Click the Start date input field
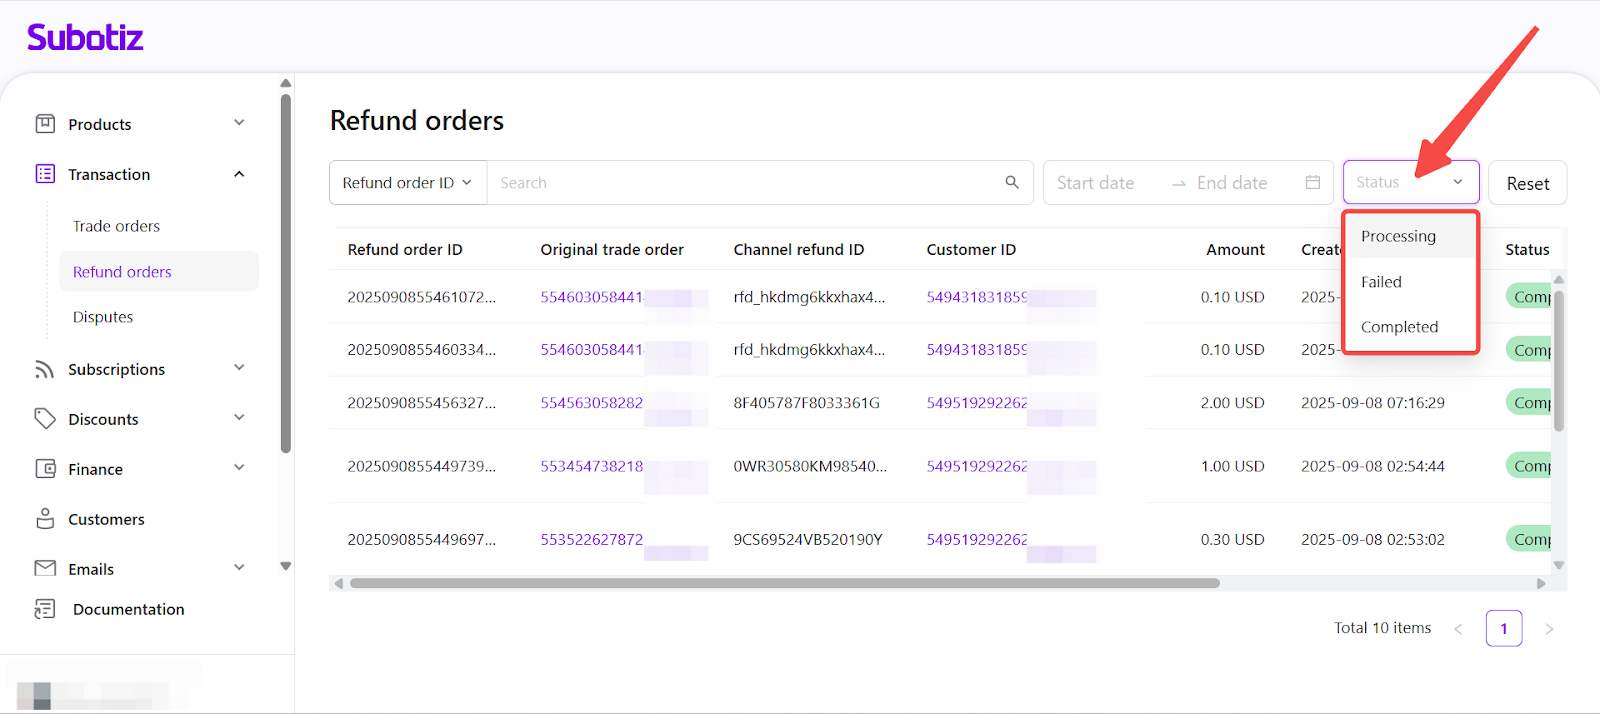The image size is (1600, 714). click(x=1096, y=183)
